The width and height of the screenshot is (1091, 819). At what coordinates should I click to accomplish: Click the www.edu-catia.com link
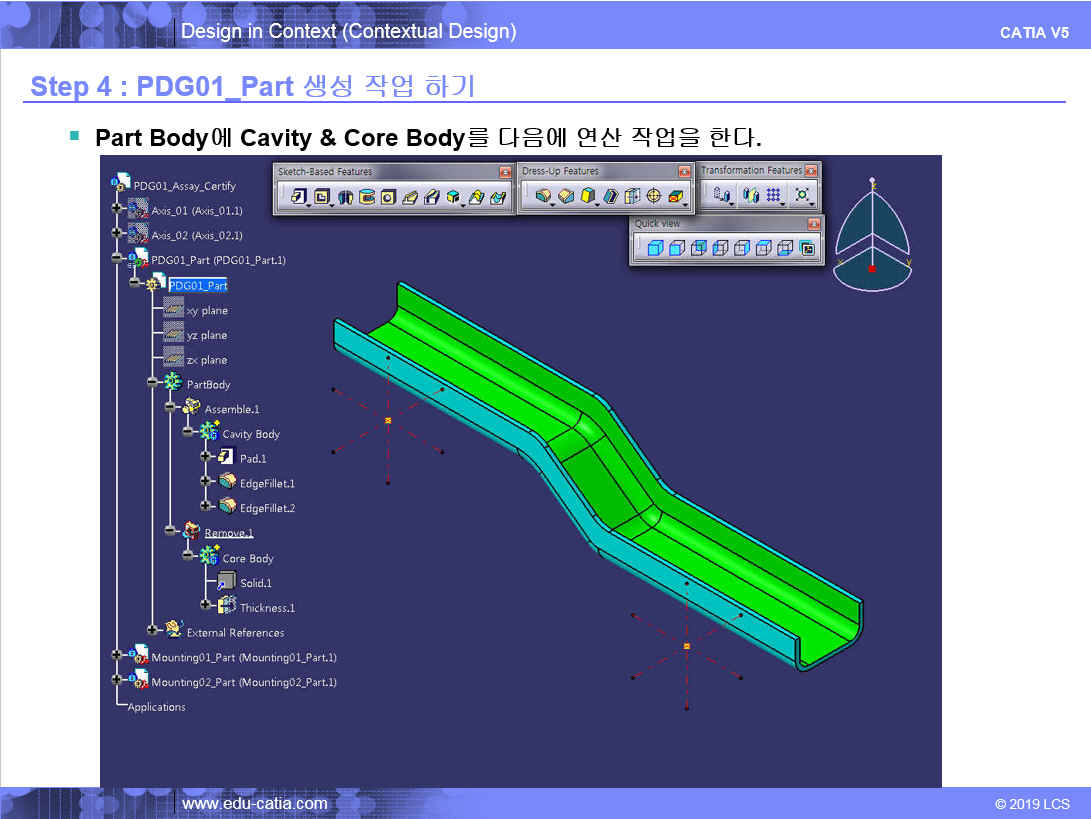pyautogui.click(x=254, y=803)
